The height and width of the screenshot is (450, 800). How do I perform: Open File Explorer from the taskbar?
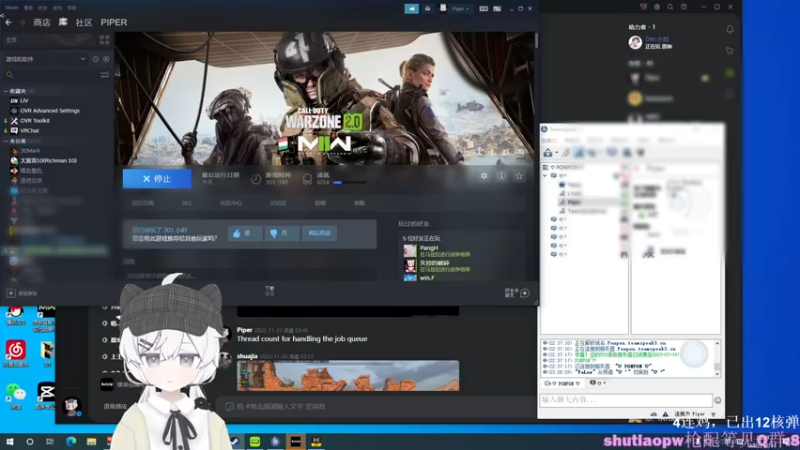click(91, 442)
